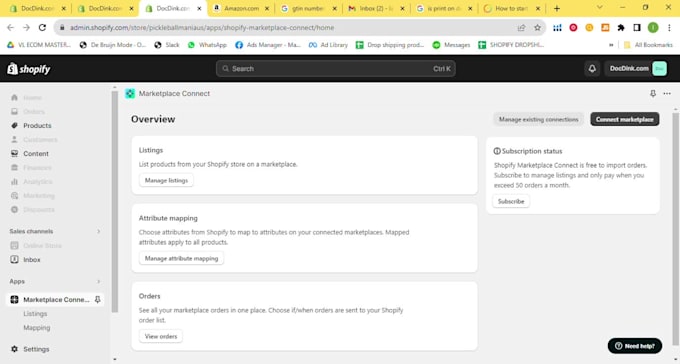Show more bookmarks with the double-chevron

point(611,45)
